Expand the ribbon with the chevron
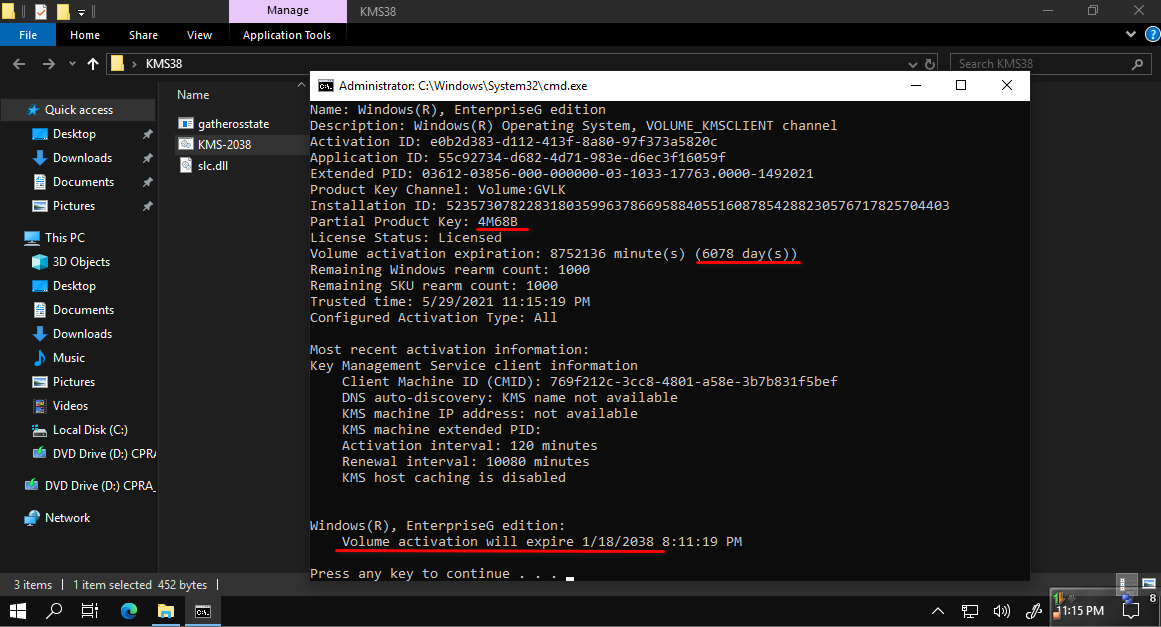Screen dimensions: 1161x627 coord(1131,34)
